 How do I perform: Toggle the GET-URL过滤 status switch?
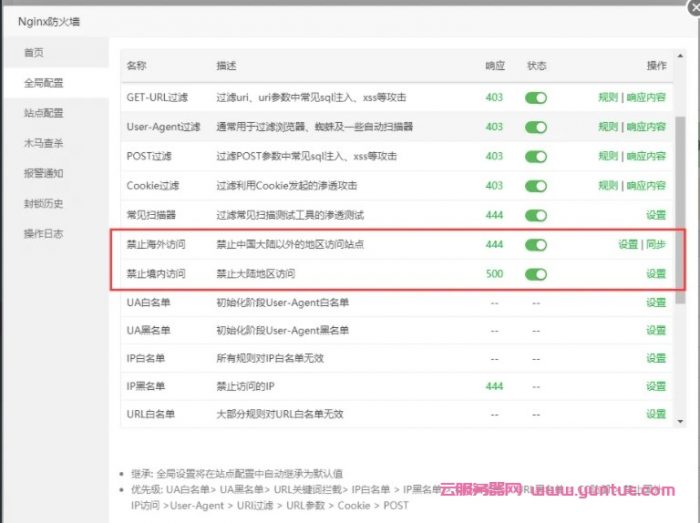[537, 98]
